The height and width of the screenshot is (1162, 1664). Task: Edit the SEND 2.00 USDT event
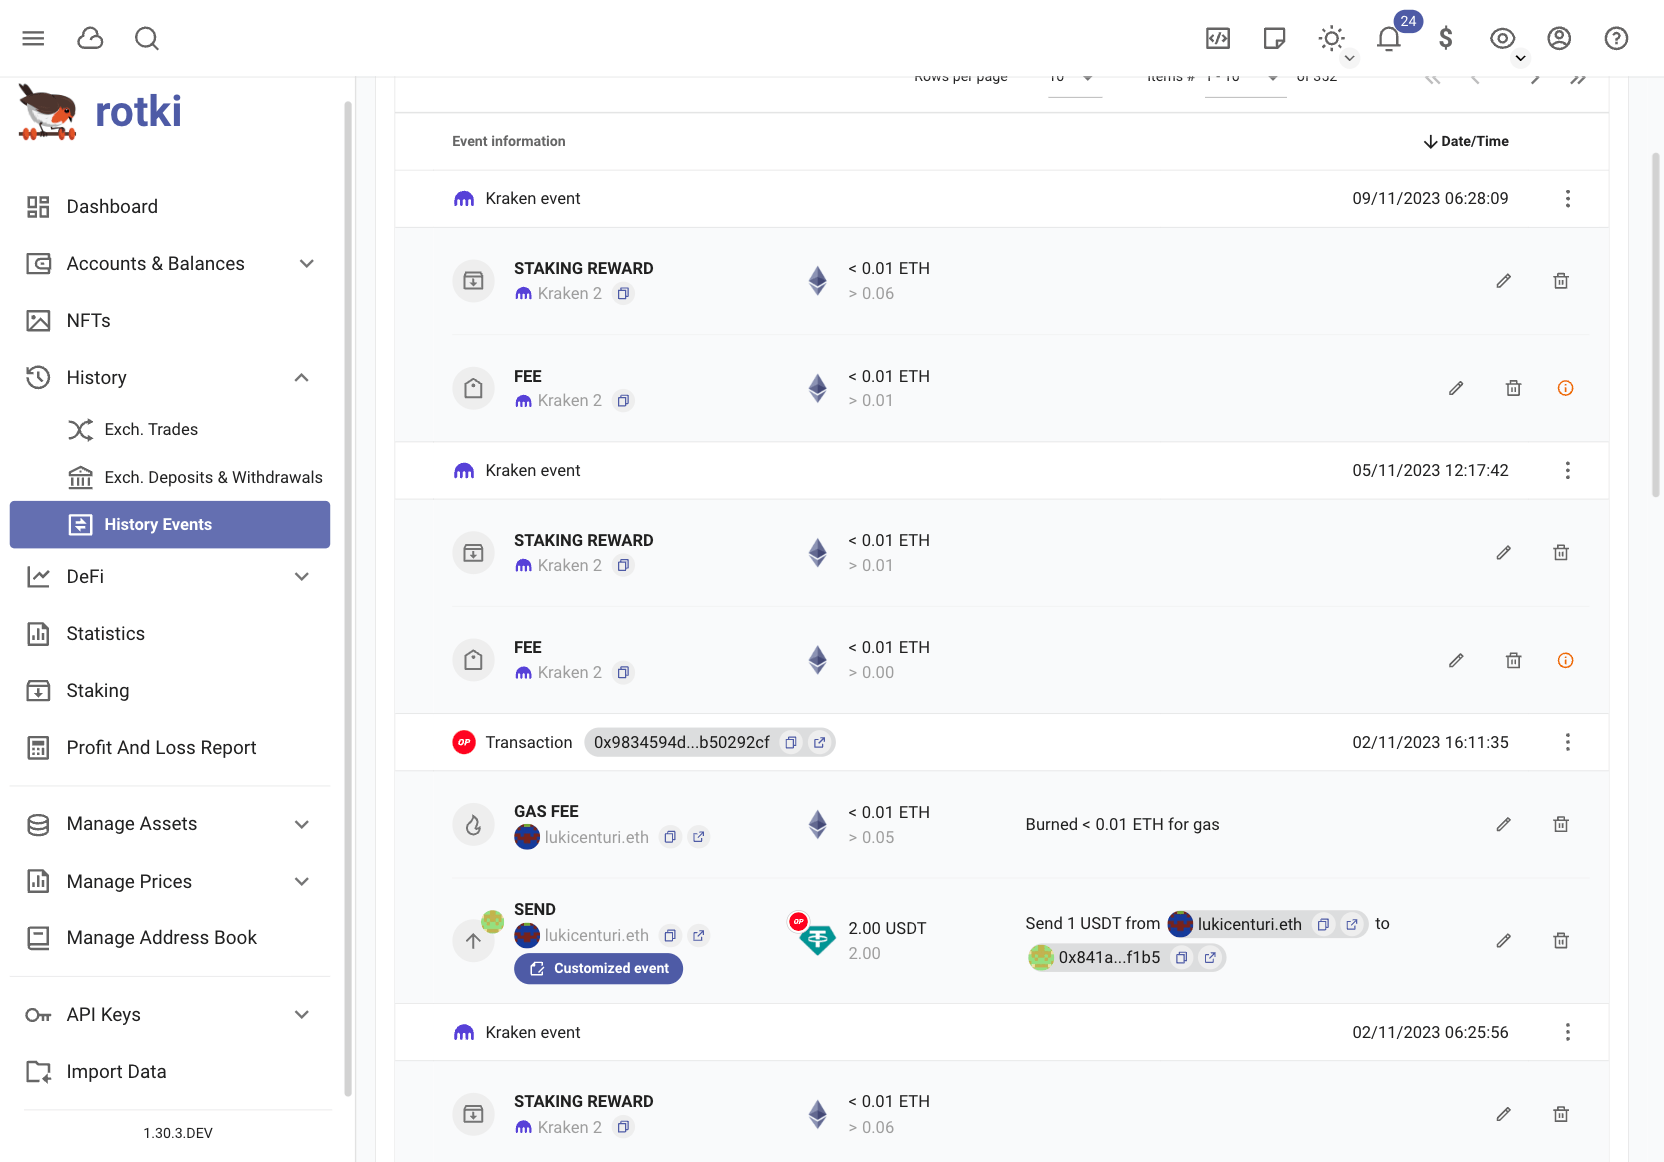(1503, 941)
